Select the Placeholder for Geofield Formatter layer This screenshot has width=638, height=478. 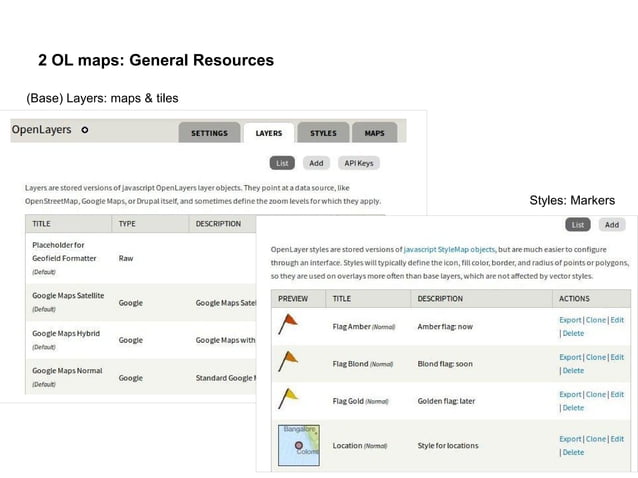(x=64, y=251)
